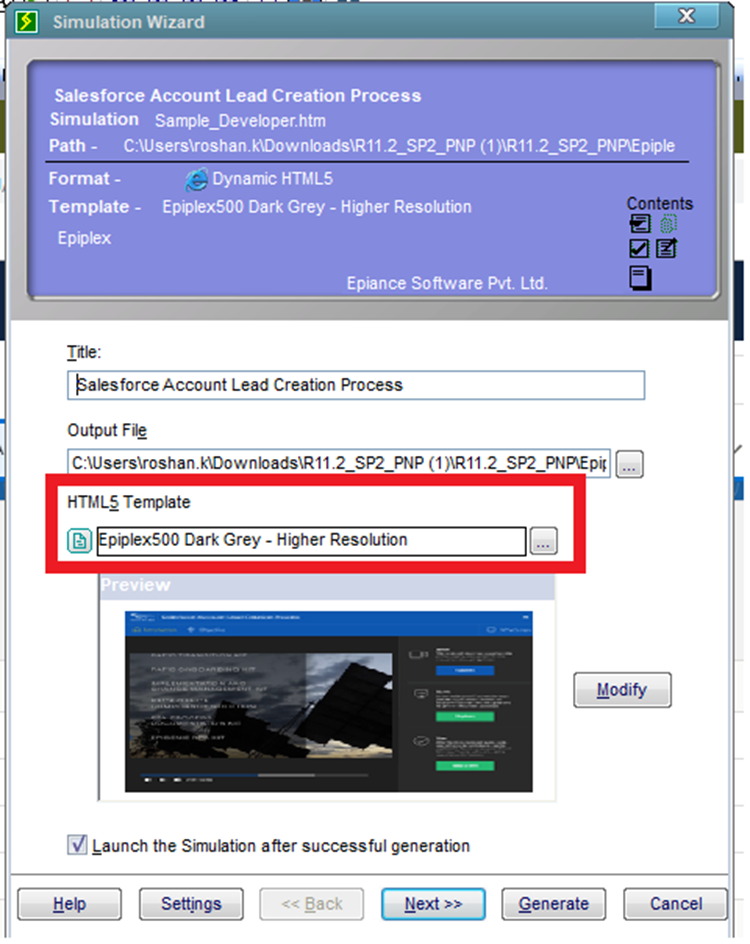Click the page document Contents icon
This screenshot has width=750, height=944.
[x=640, y=278]
